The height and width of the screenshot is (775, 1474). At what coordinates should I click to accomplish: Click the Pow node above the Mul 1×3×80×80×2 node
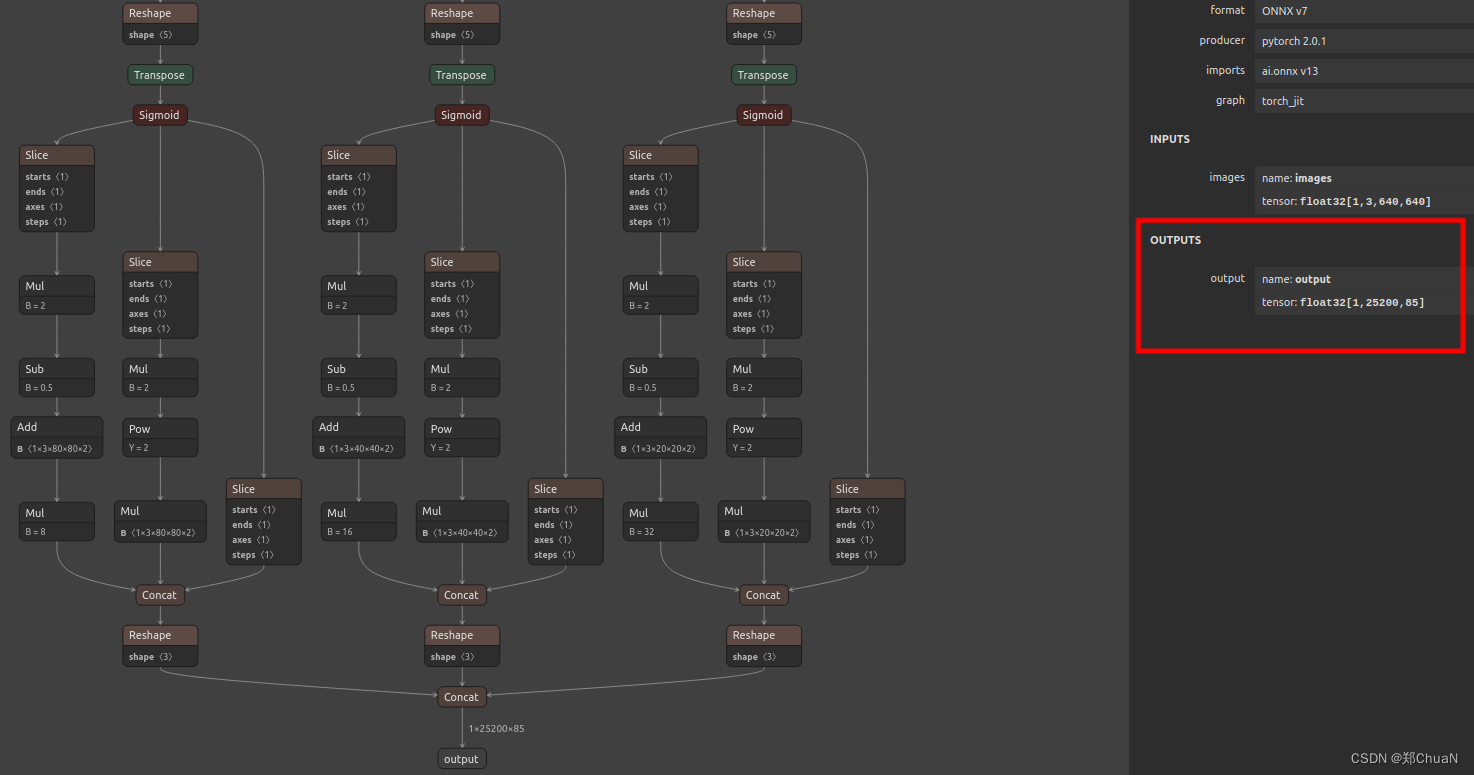coord(161,438)
